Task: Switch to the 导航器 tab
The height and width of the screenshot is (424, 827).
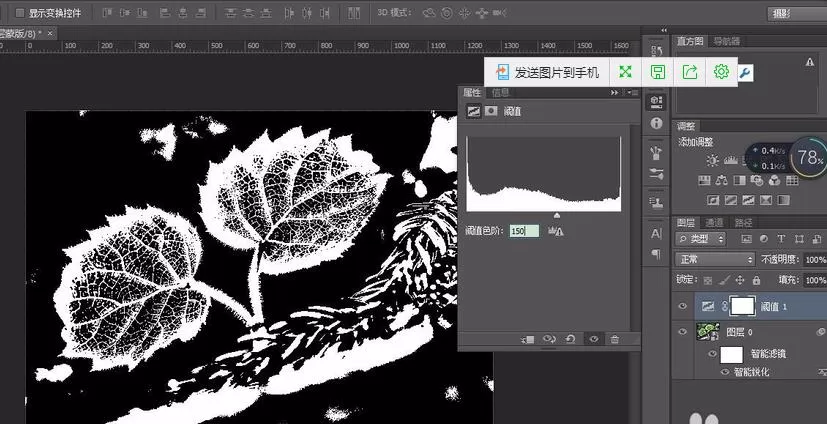Action: 727,41
